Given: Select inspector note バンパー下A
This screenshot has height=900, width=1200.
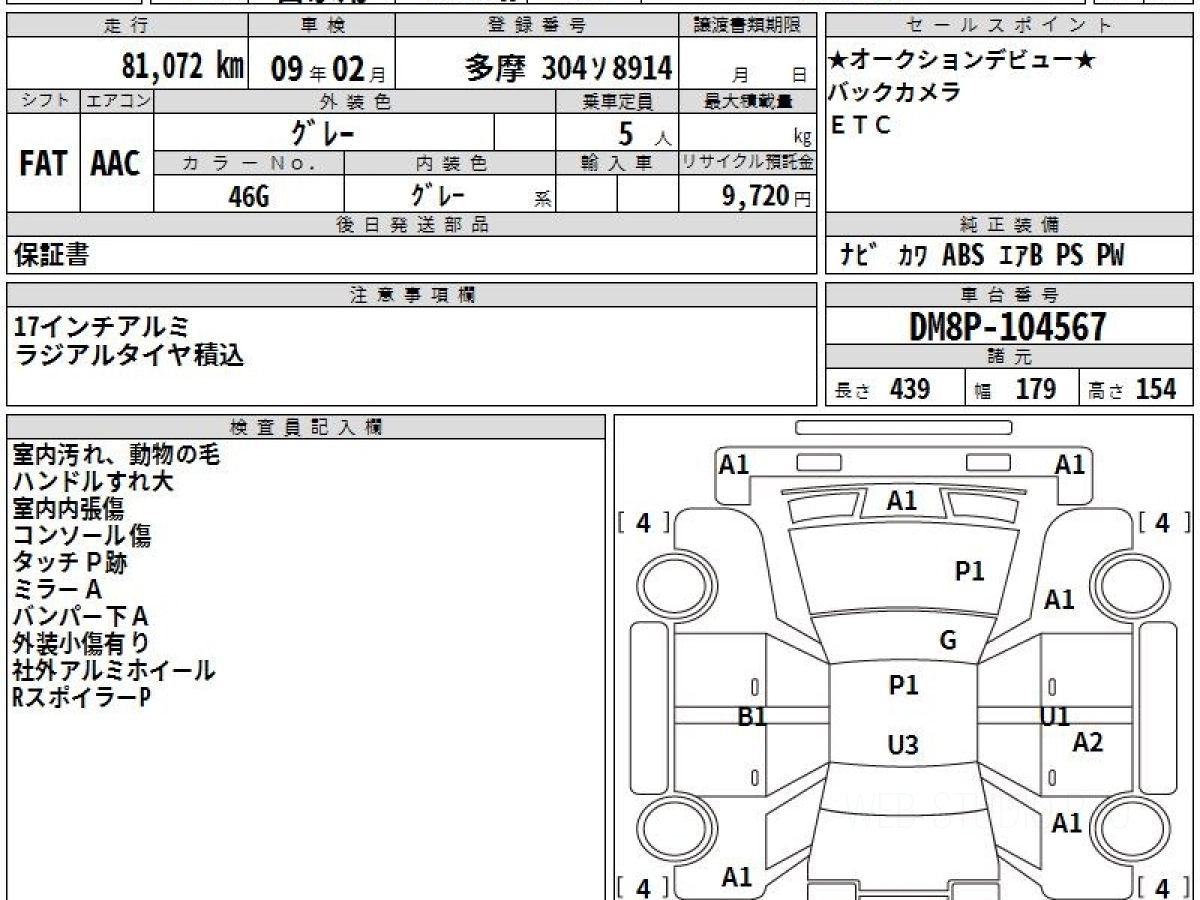Looking at the screenshot, I should pyautogui.click(x=80, y=617).
